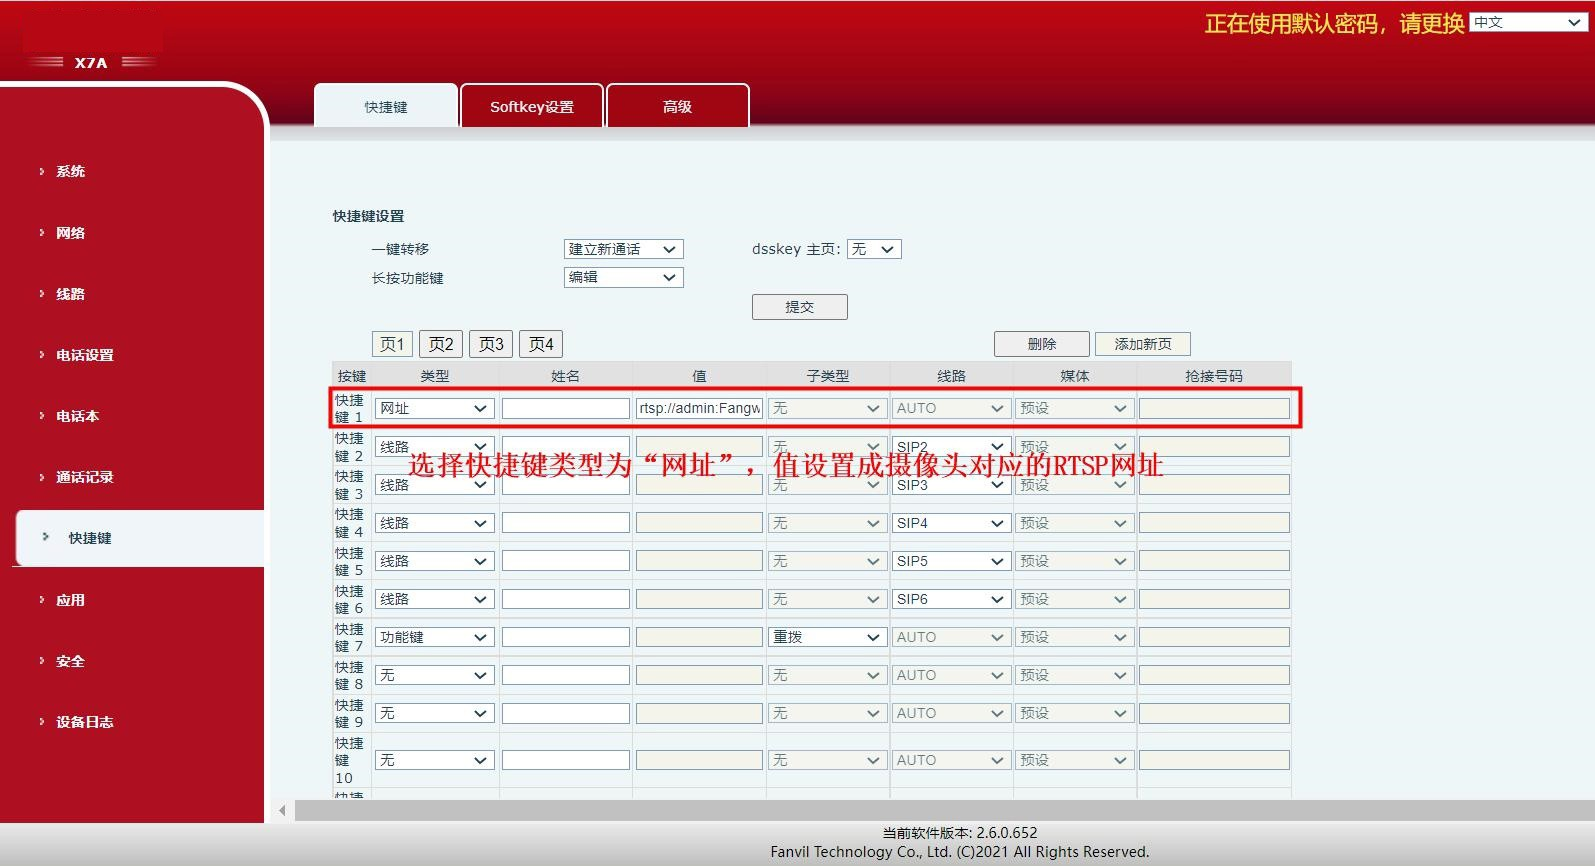Open the 系统 sidebar menu
This screenshot has width=1595, height=866.
pyautogui.click(x=70, y=171)
